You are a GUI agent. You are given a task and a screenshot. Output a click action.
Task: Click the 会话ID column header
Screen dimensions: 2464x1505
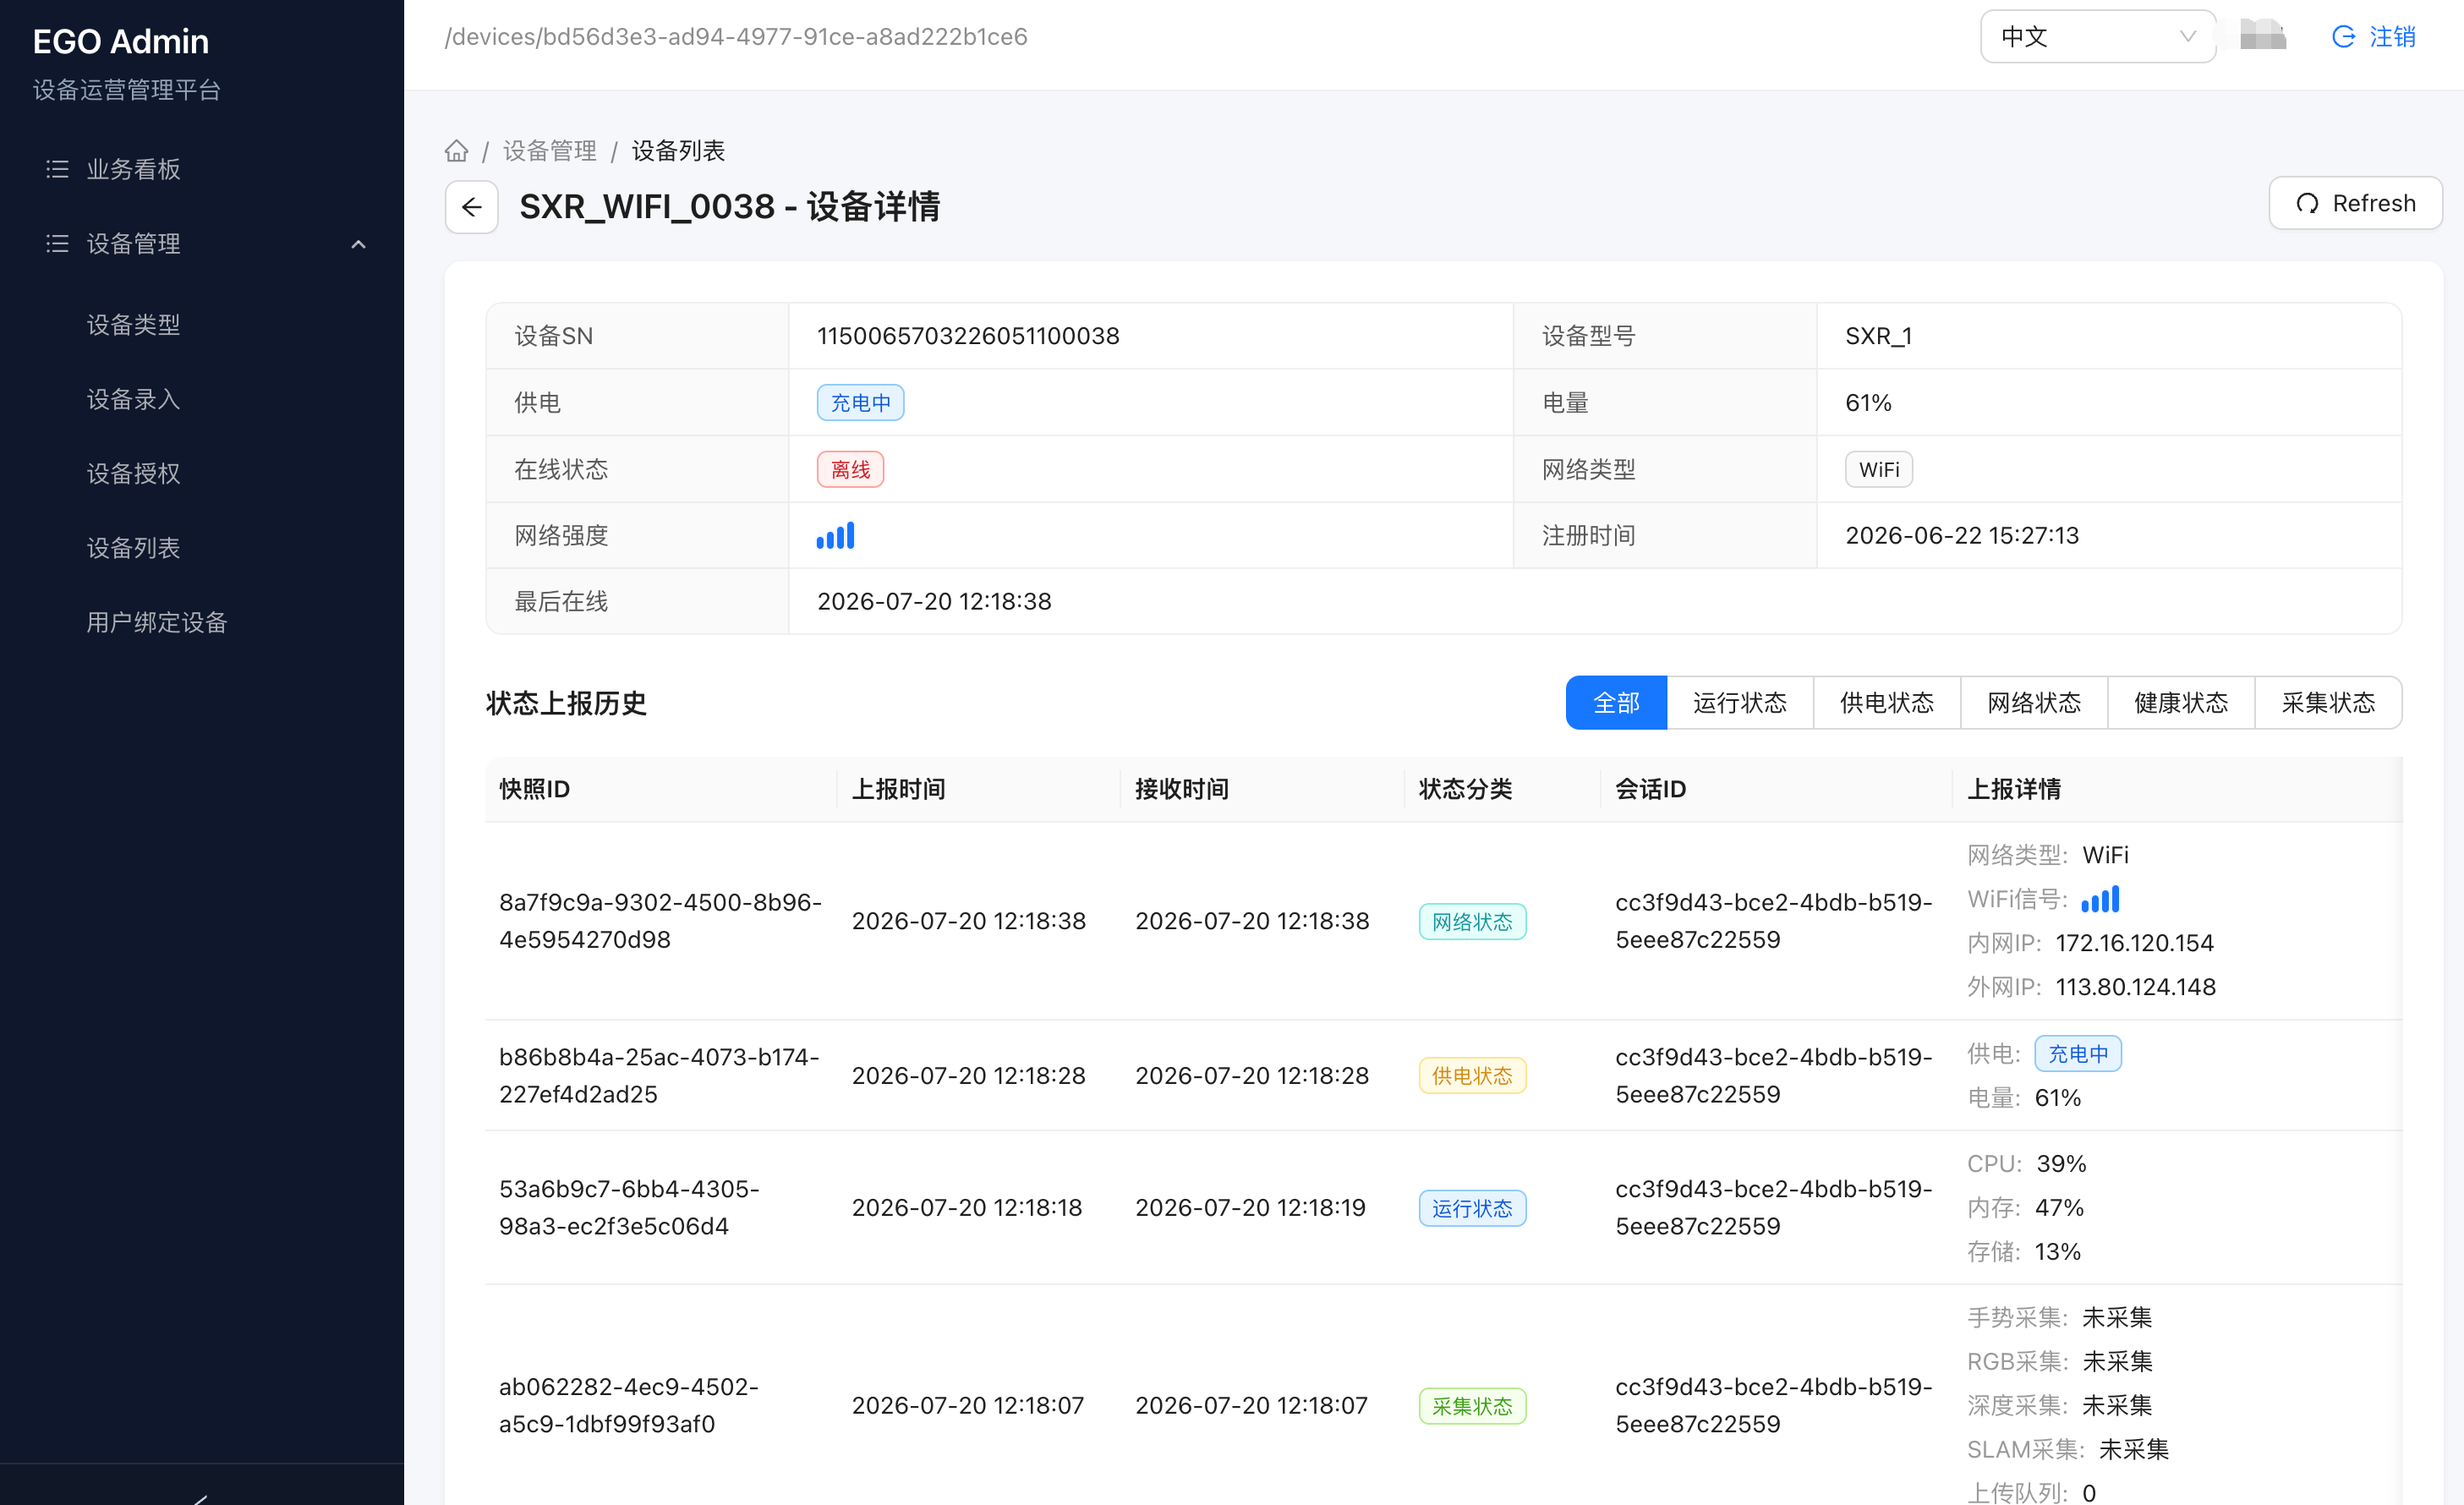pyautogui.click(x=1651, y=789)
